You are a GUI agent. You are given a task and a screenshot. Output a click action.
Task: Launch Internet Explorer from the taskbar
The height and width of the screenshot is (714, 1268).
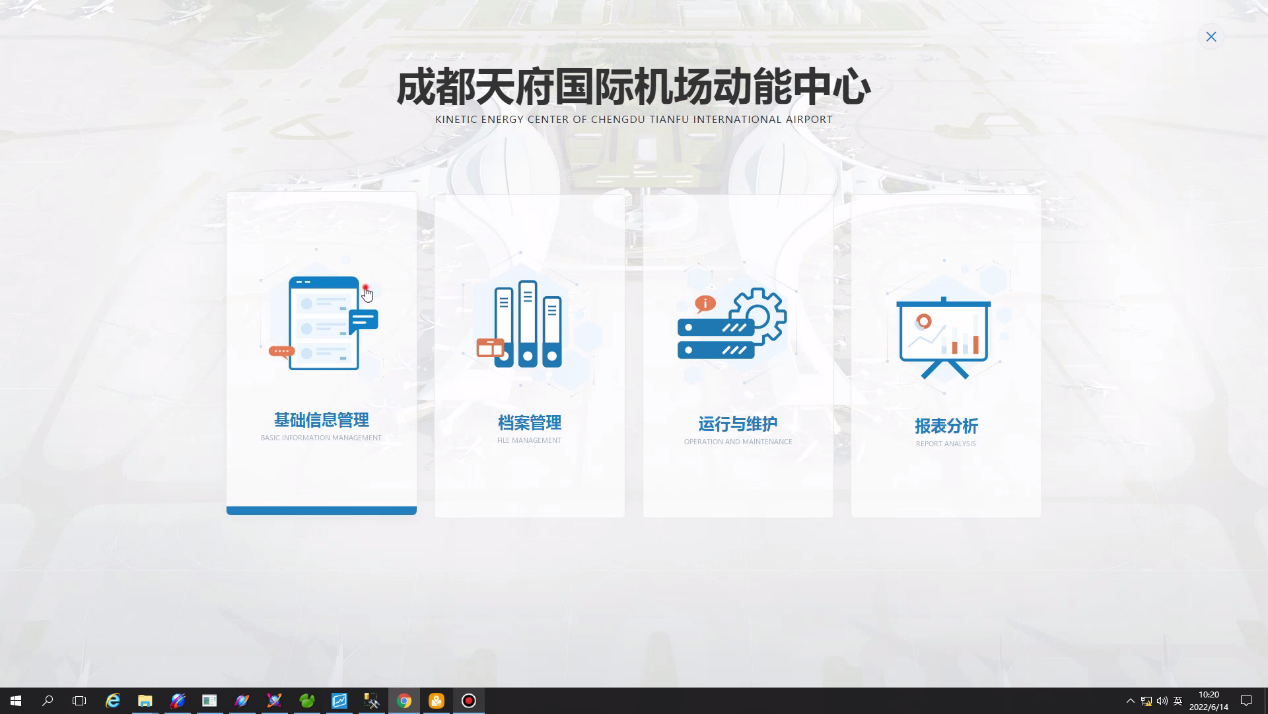click(113, 701)
